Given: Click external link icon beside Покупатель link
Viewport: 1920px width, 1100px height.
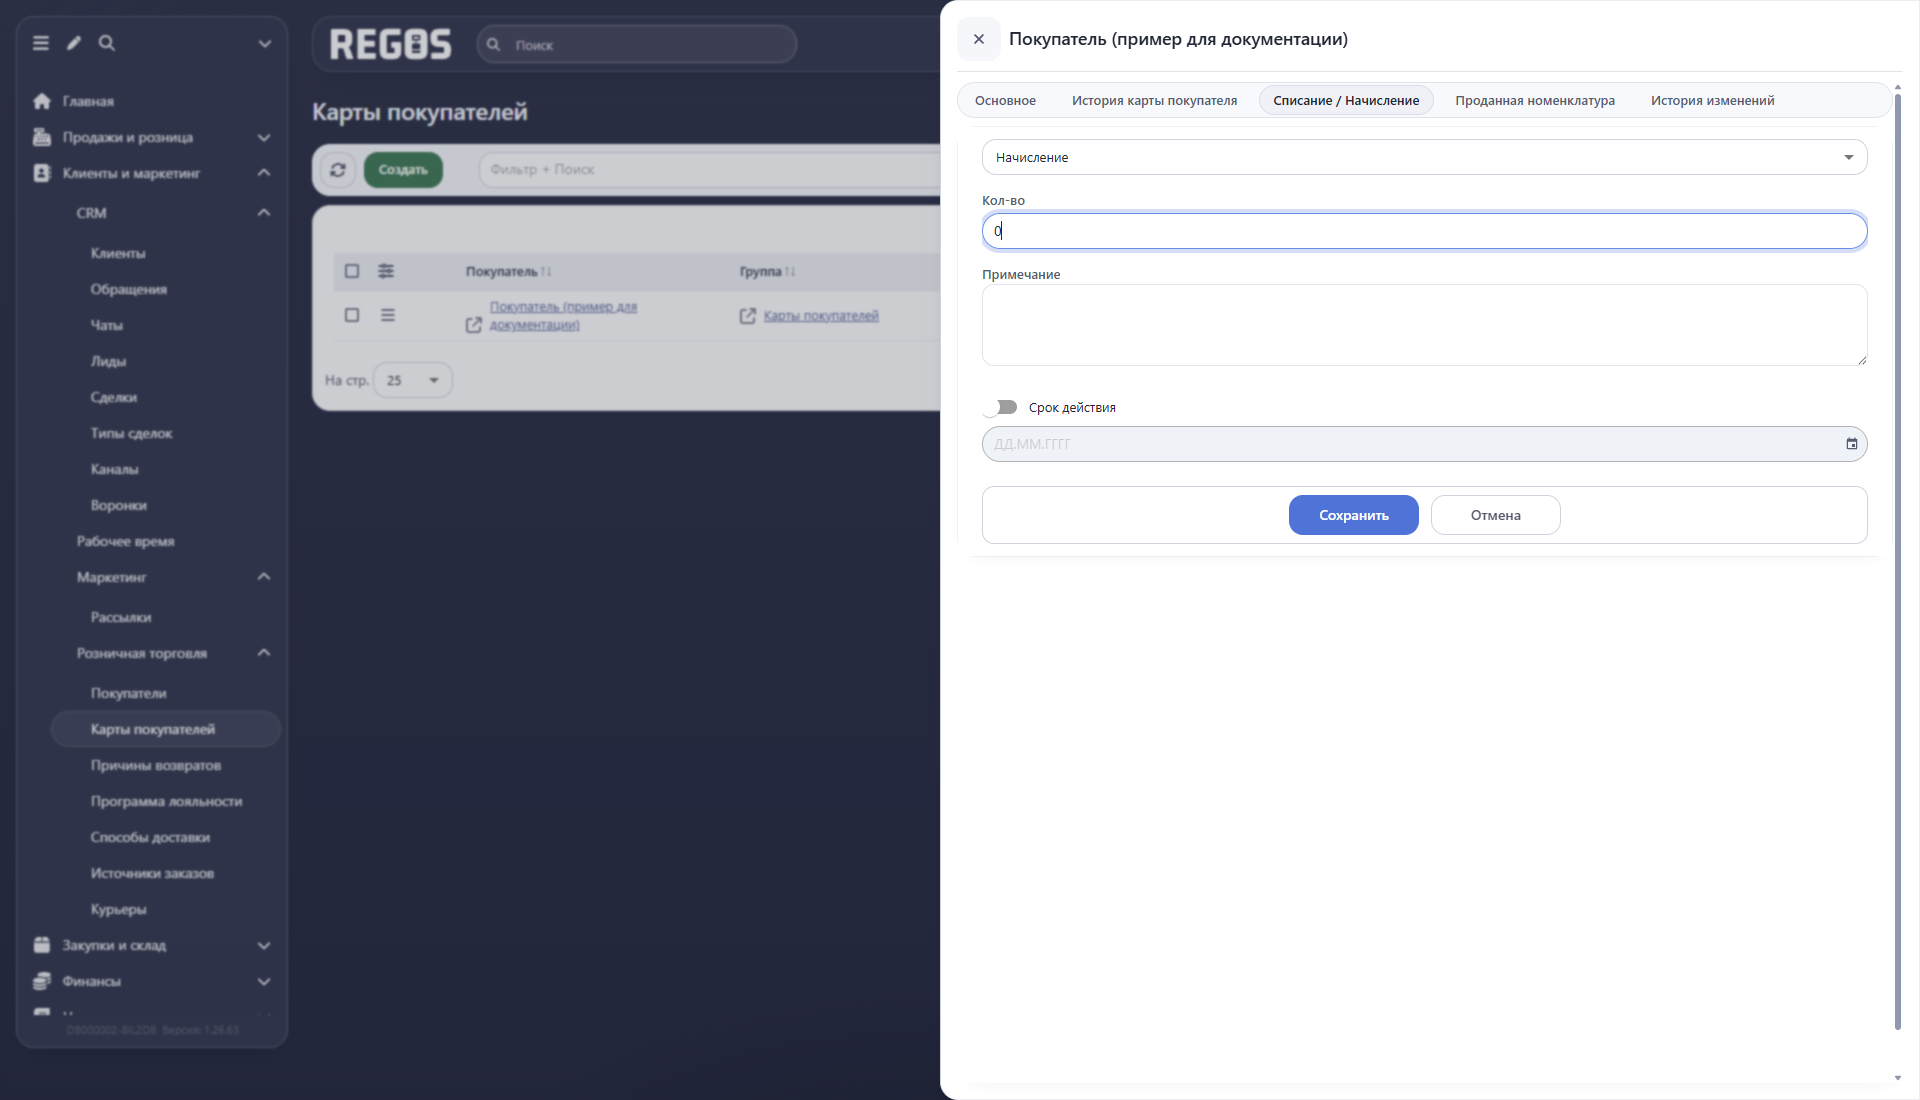Looking at the screenshot, I should (x=474, y=325).
